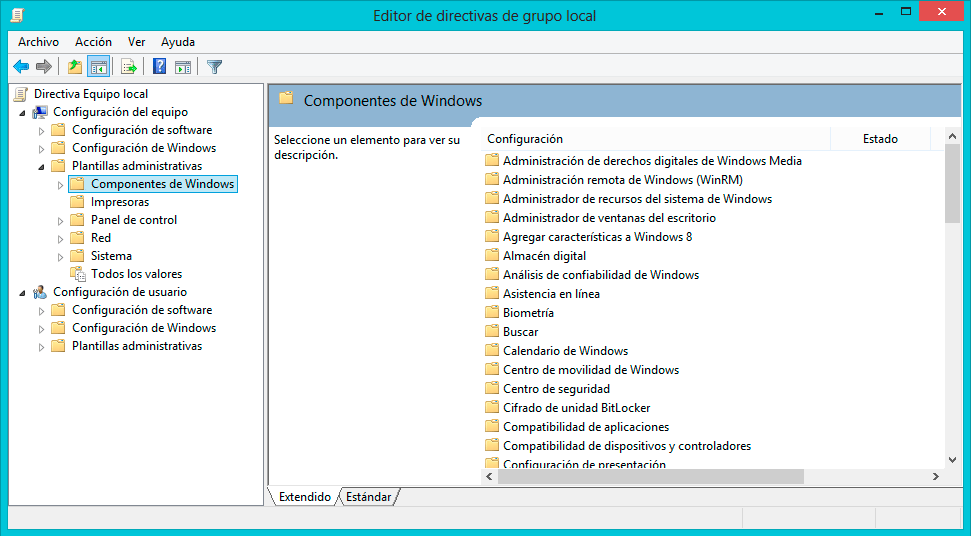Screen dimensions: 971x536
Task: Click the Export list toolbar icon
Action: point(129,66)
